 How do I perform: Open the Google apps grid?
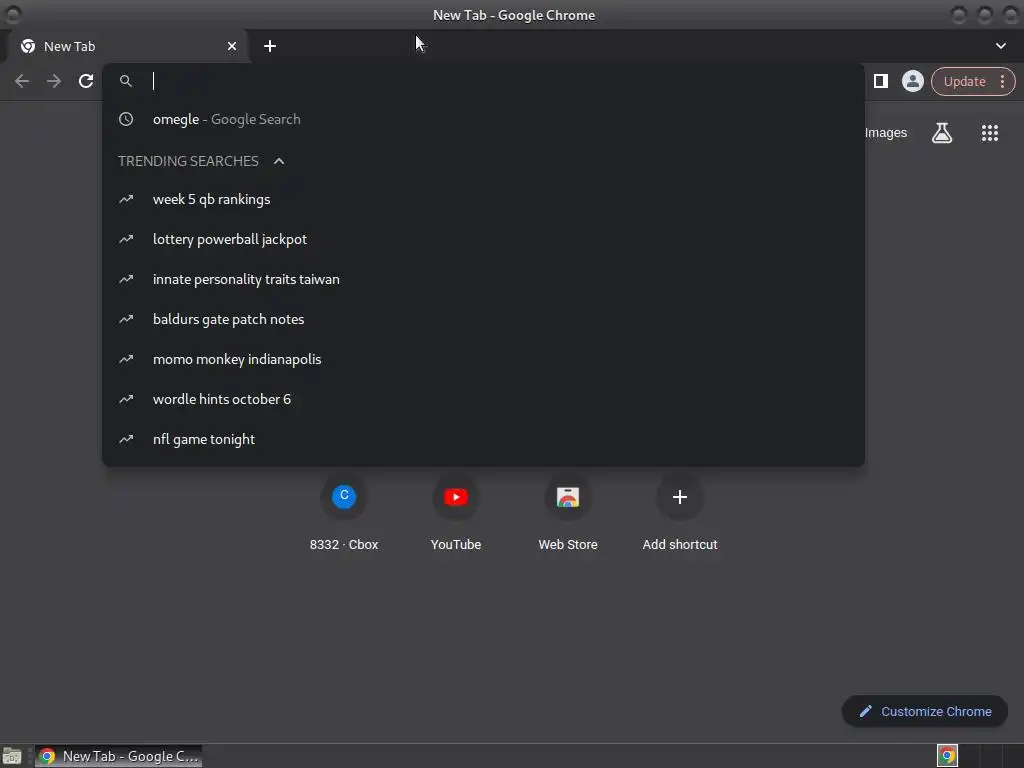pyautogui.click(x=989, y=133)
